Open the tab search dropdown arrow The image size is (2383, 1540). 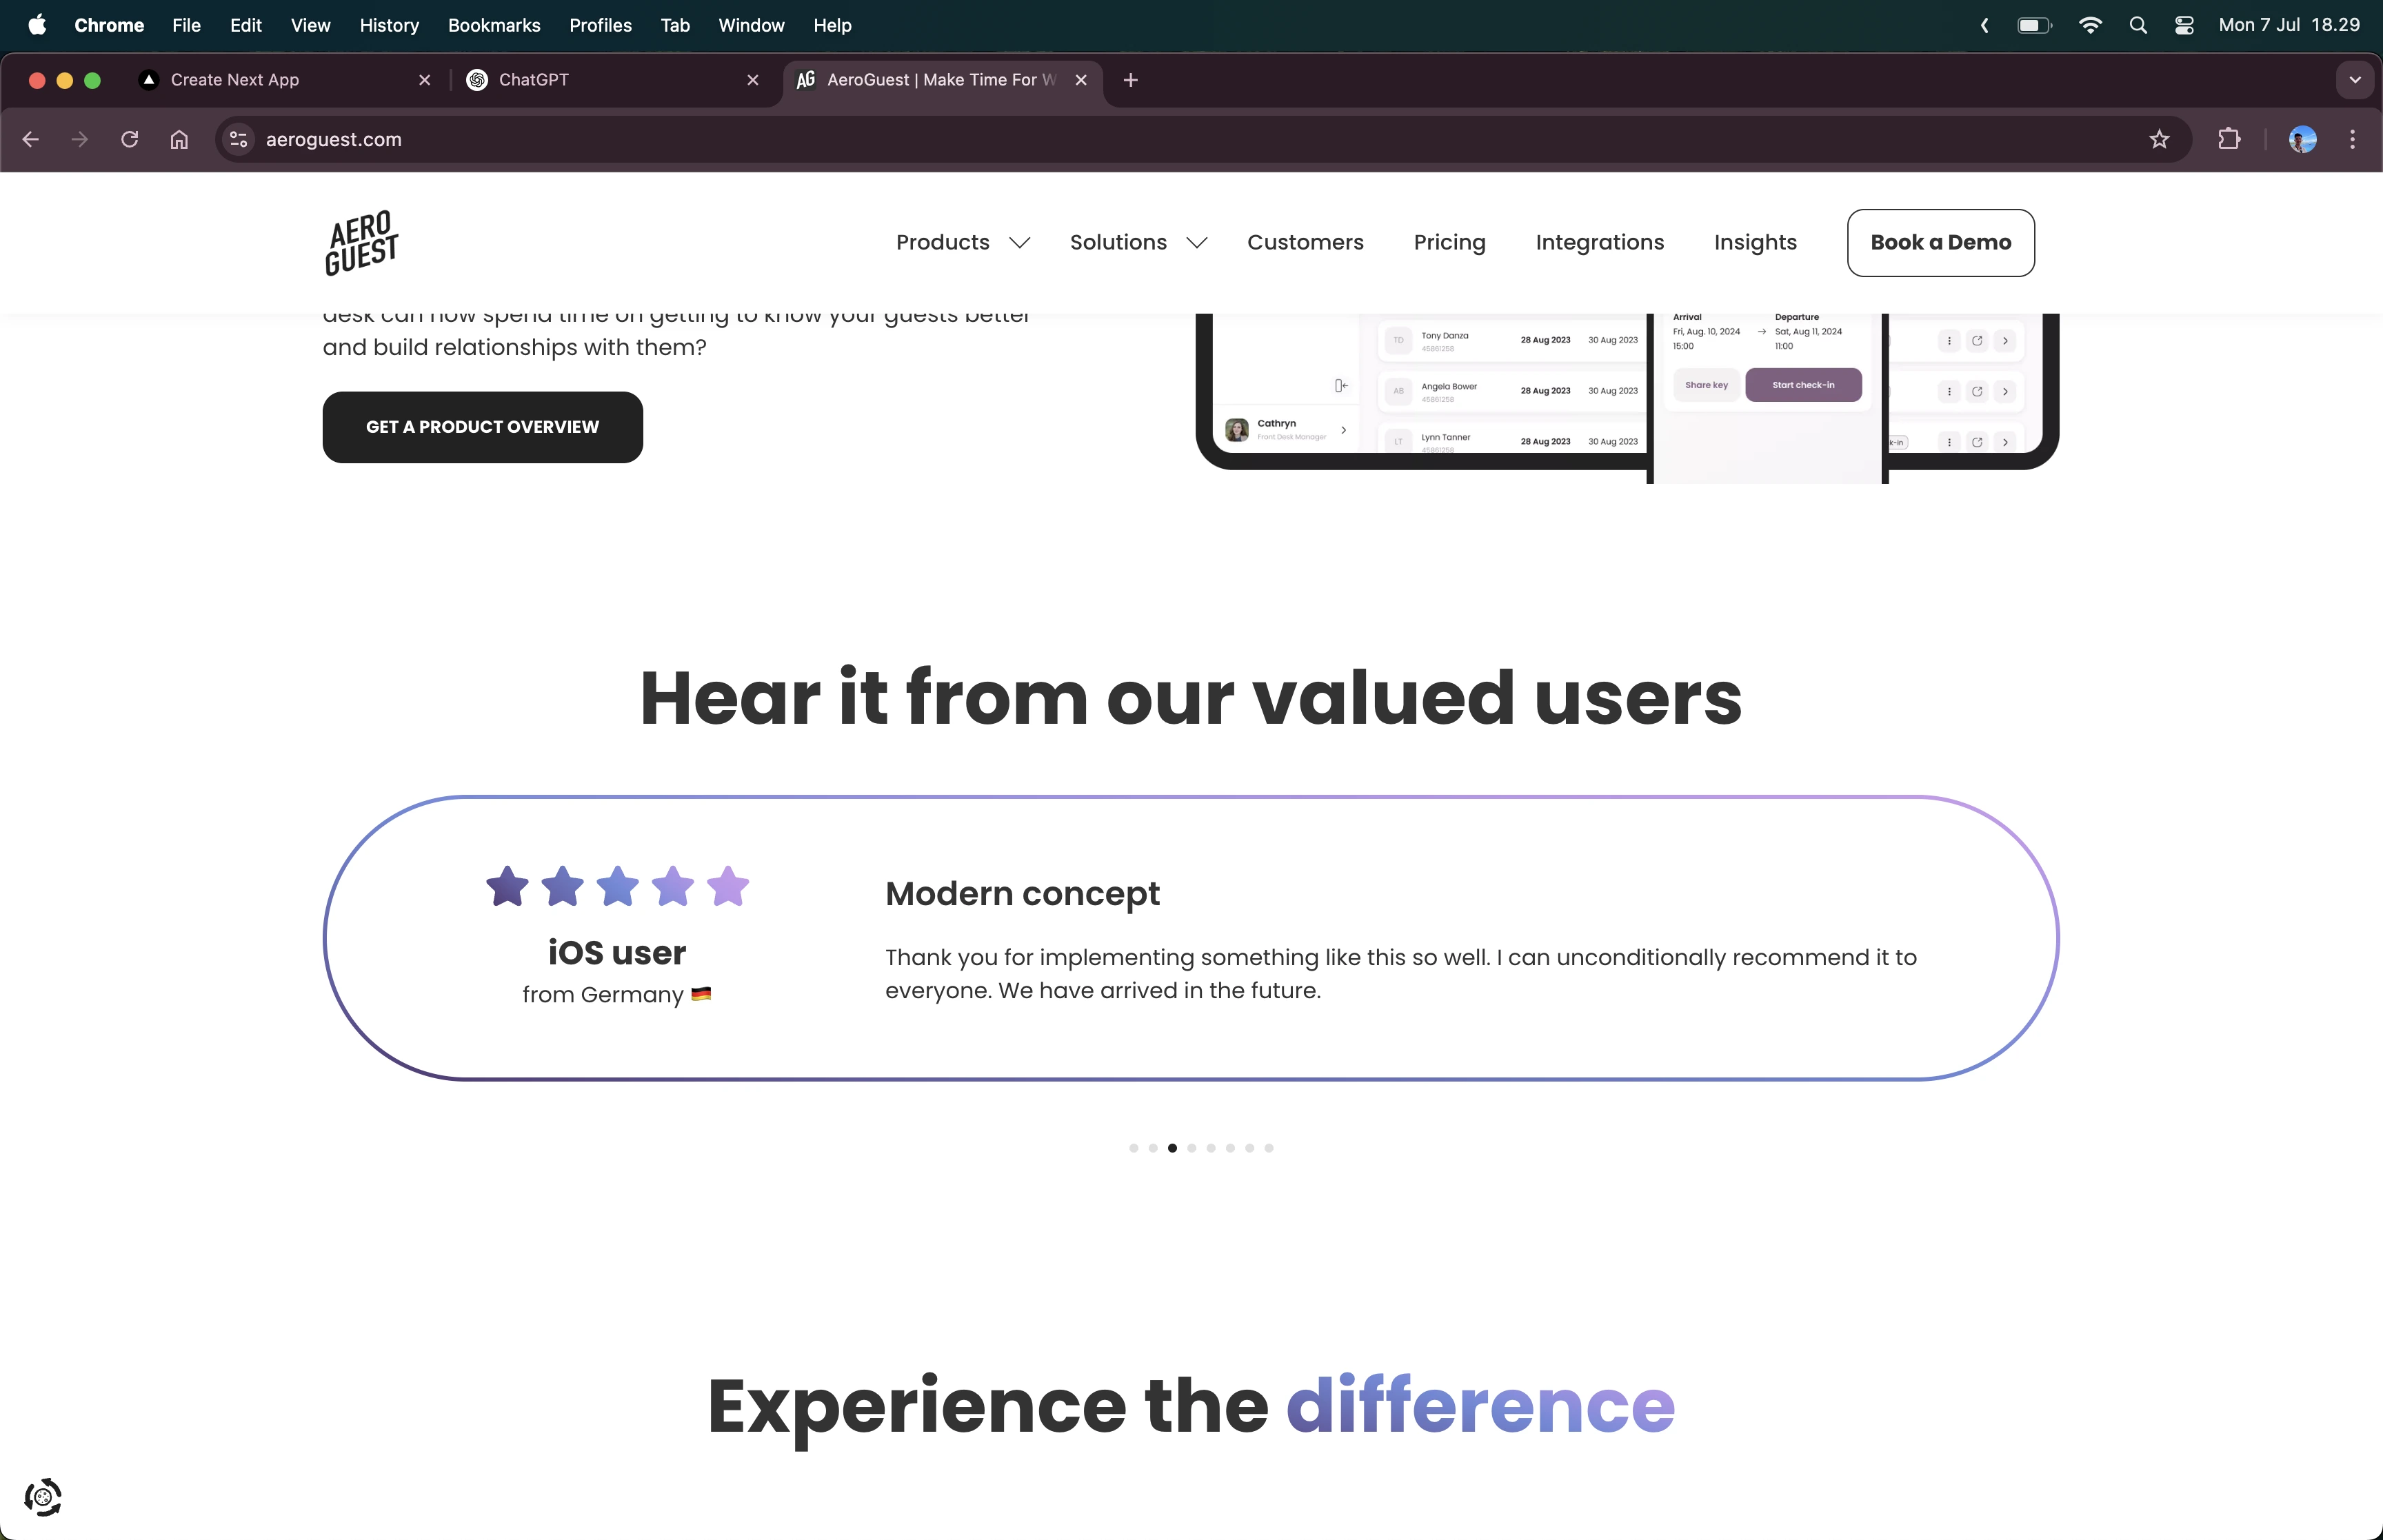point(2354,80)
